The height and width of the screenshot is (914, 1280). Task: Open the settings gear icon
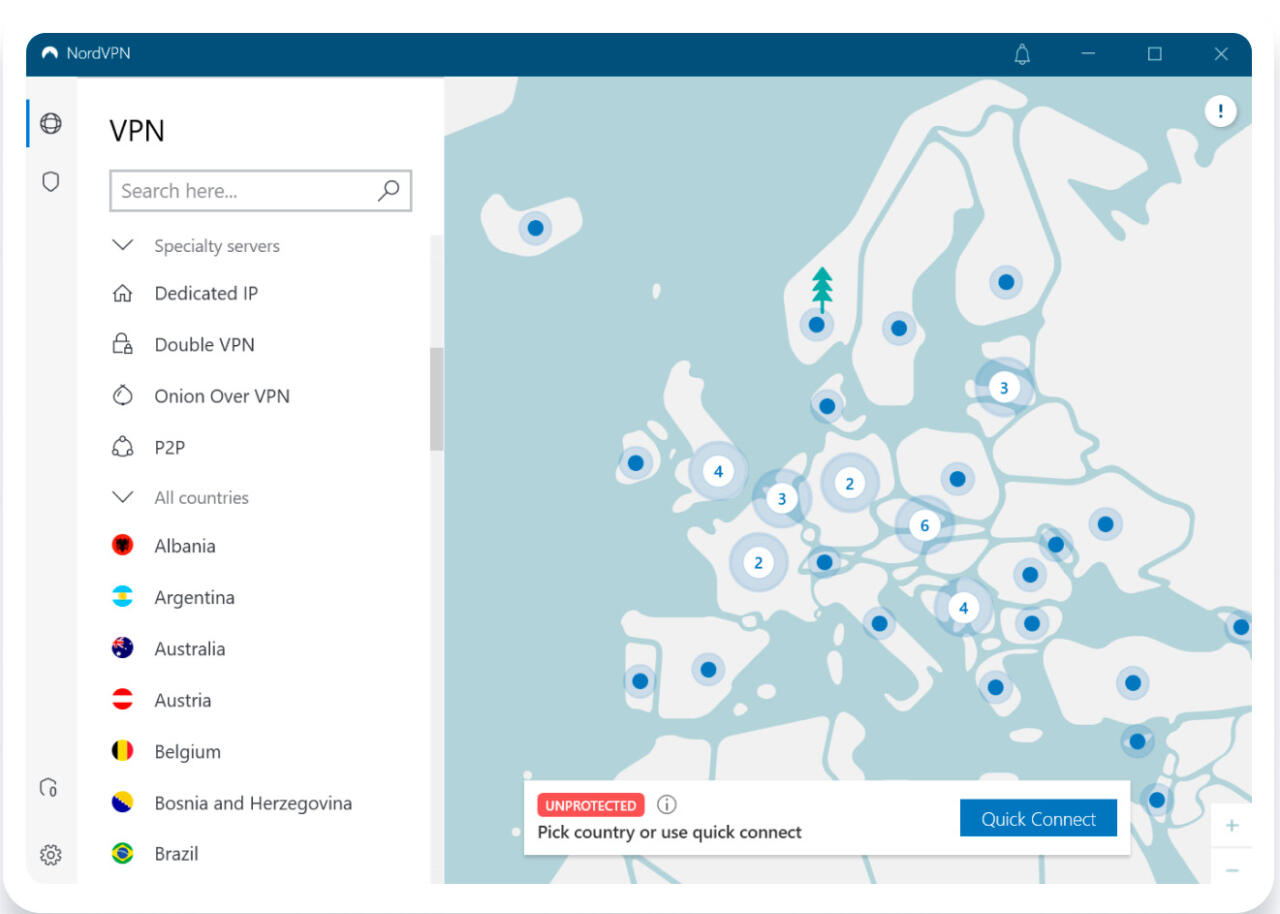[50, 854]
